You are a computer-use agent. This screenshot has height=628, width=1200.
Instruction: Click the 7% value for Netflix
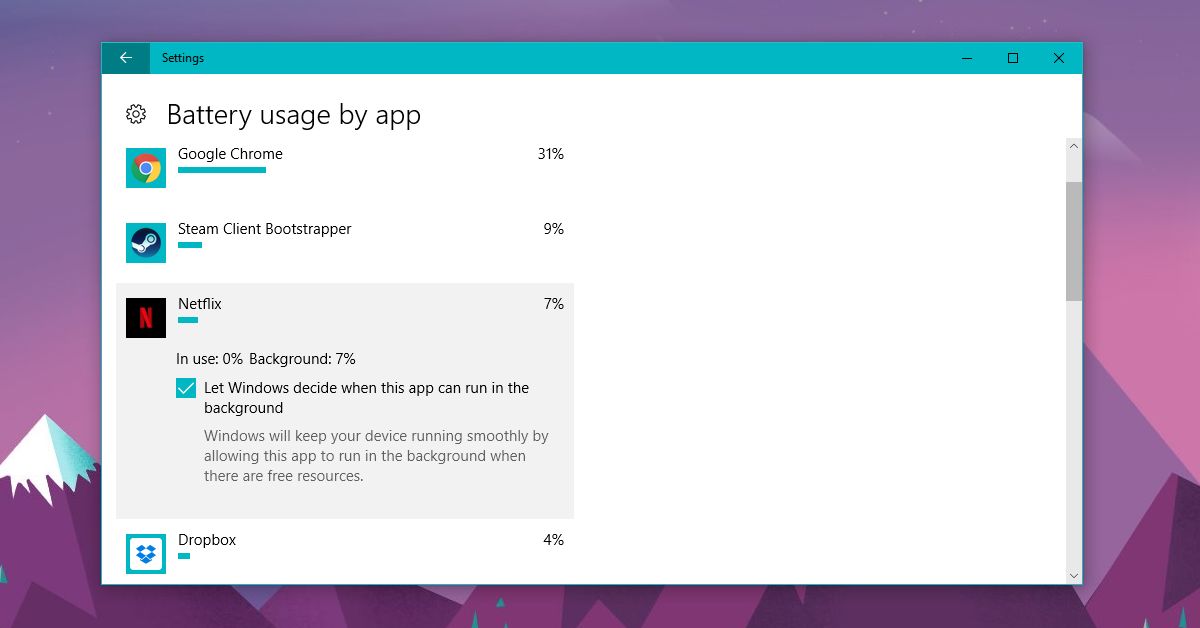pos(554,304)
